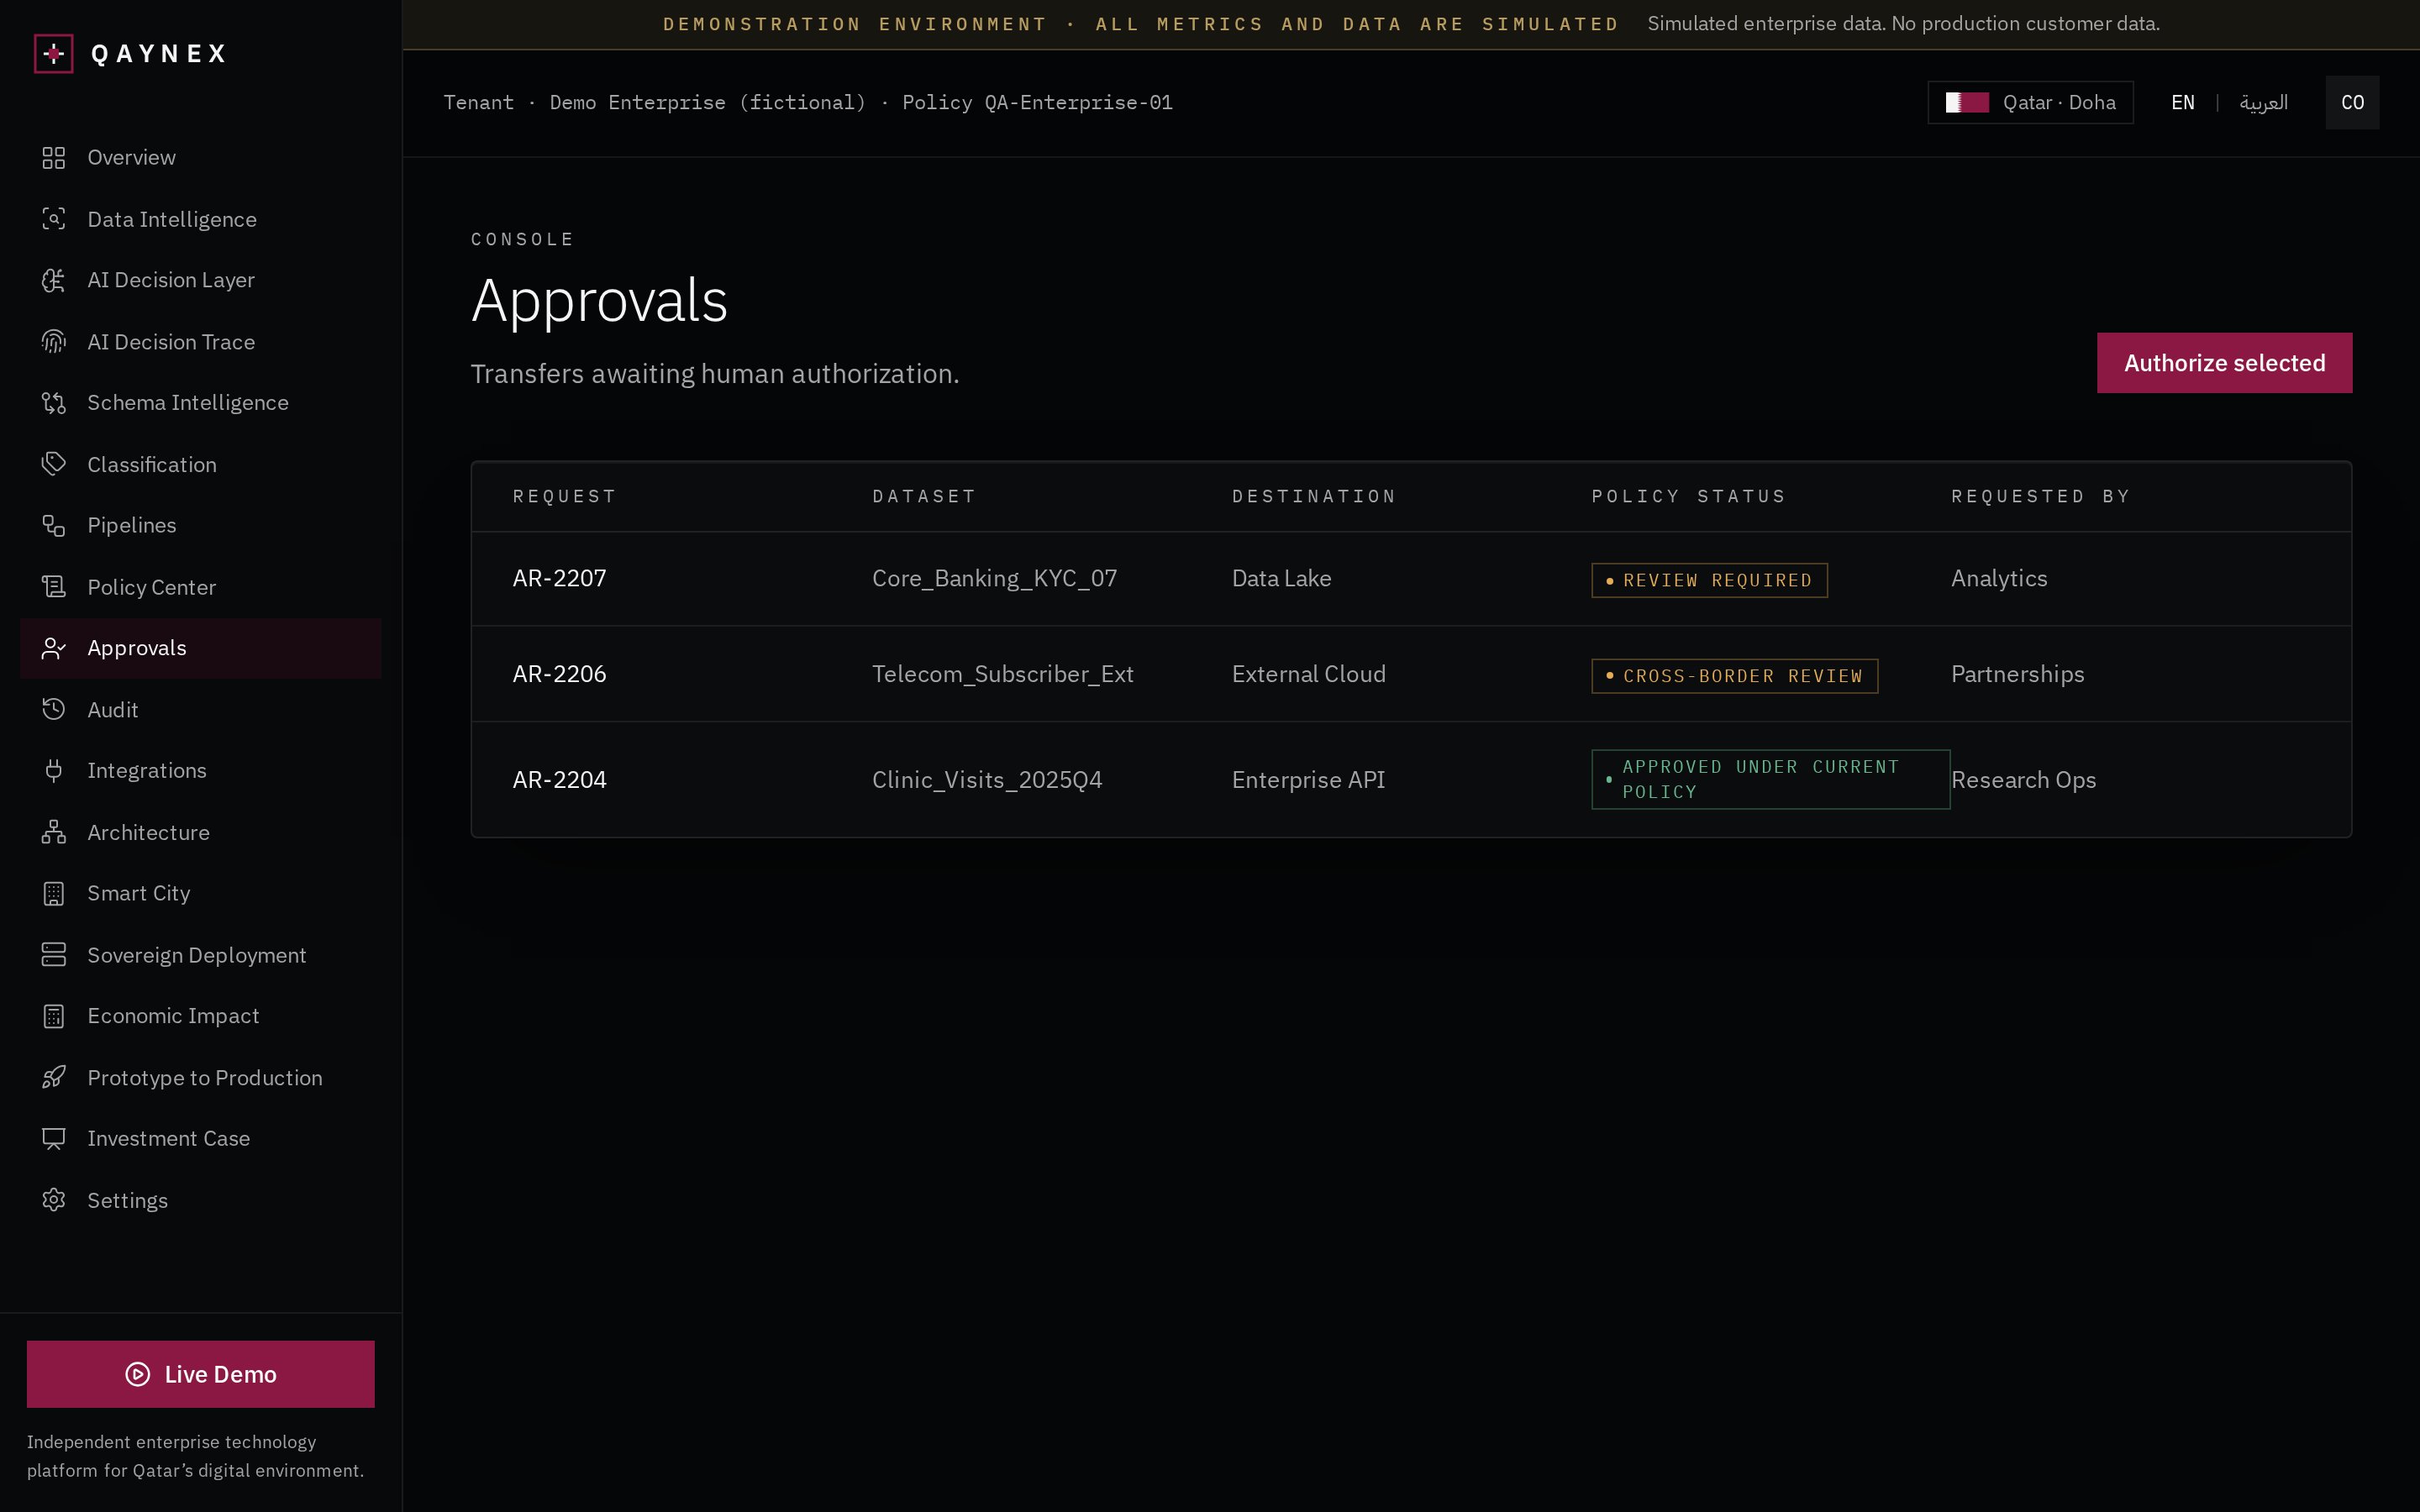Image resolution: width=2420 pixels, height=1512 pixels.
Task: Open the Overview grid icon
Action: click(x=54, y=158)
